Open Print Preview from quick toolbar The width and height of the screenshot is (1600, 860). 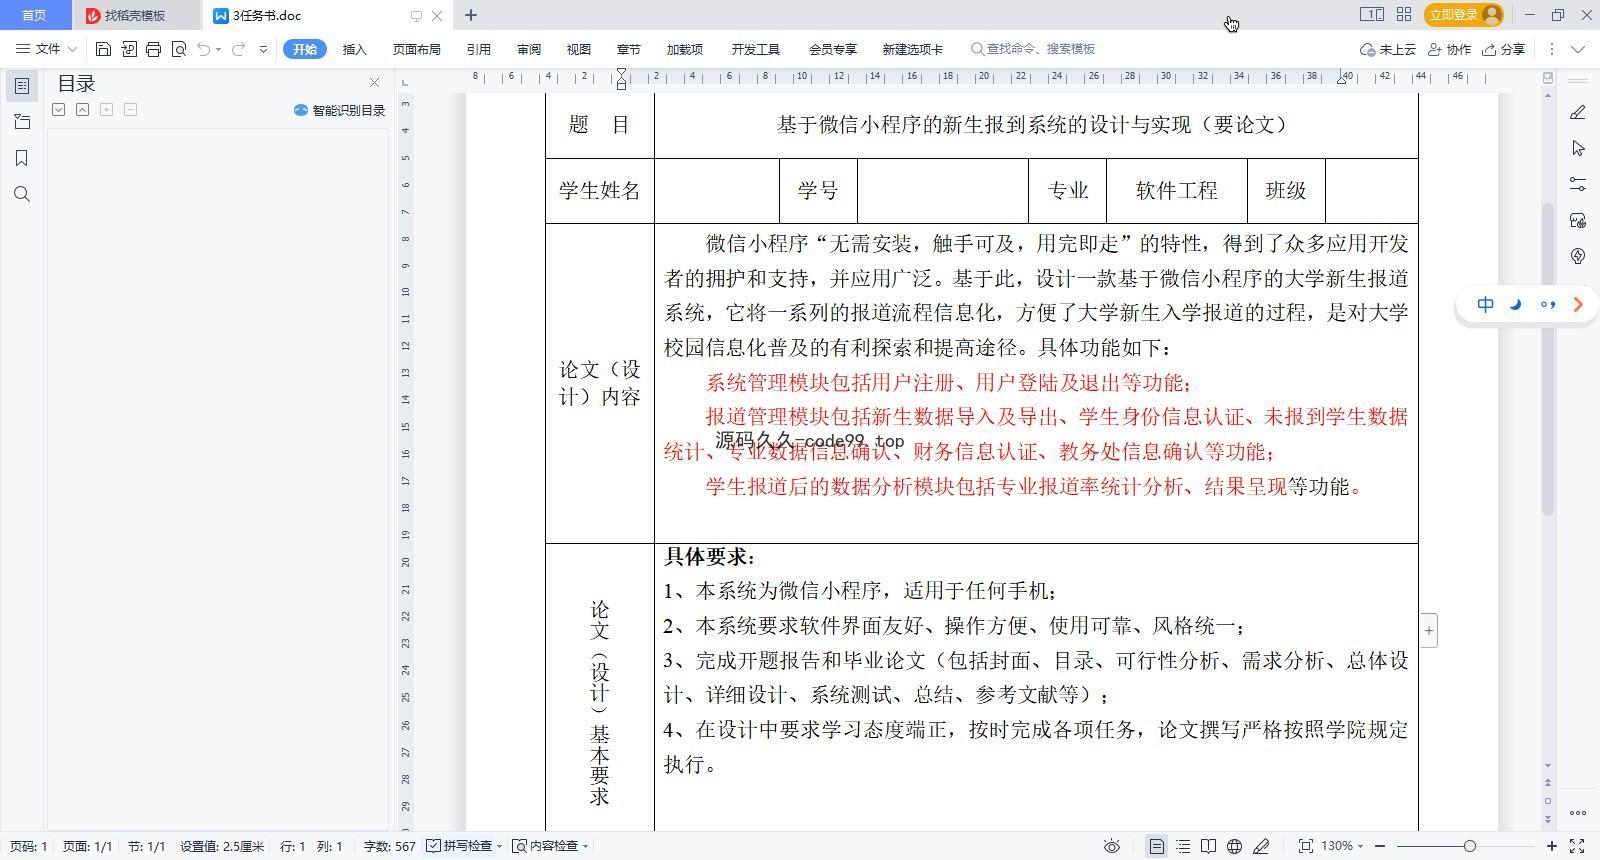(x=179, y=49)
